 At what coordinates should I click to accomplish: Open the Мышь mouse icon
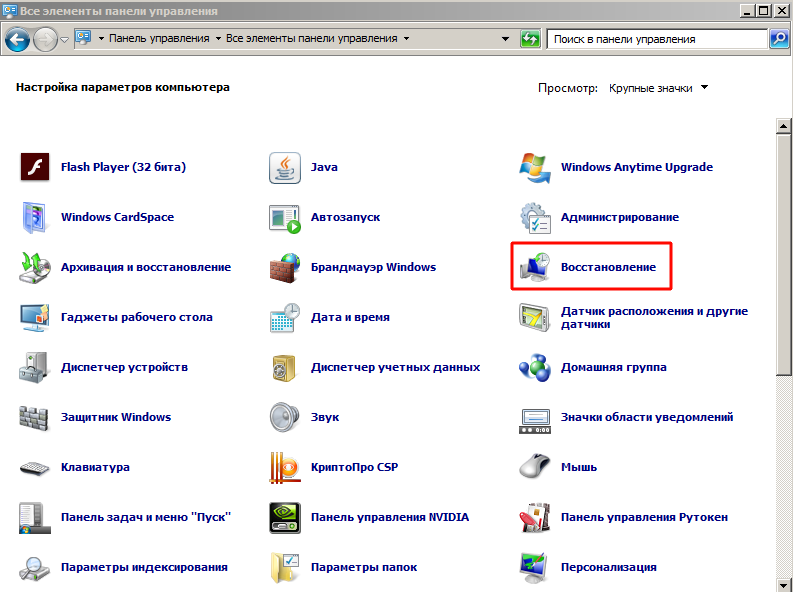click(535, 467)
